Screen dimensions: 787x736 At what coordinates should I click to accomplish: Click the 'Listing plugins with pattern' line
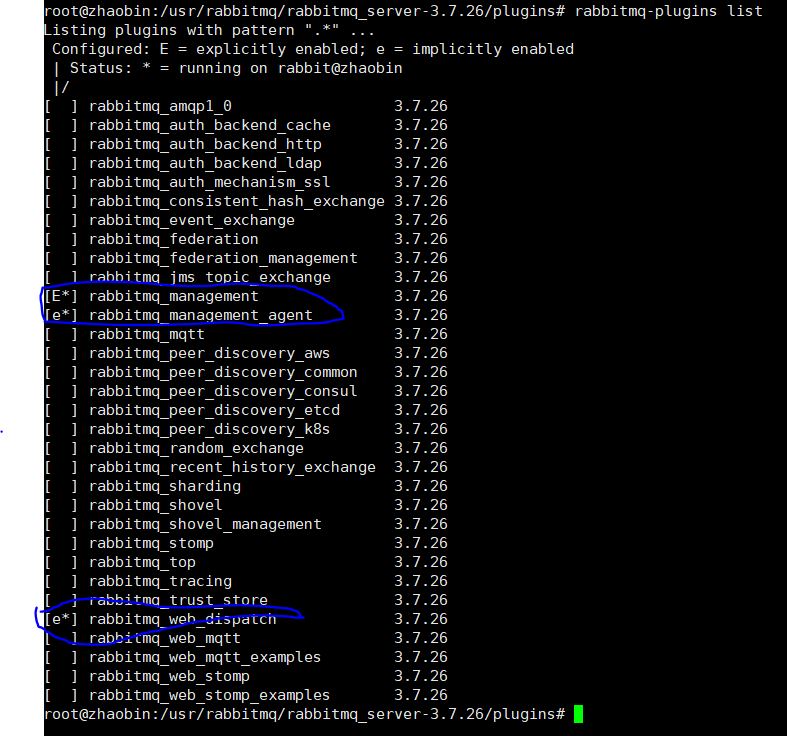tap(209, 31)
